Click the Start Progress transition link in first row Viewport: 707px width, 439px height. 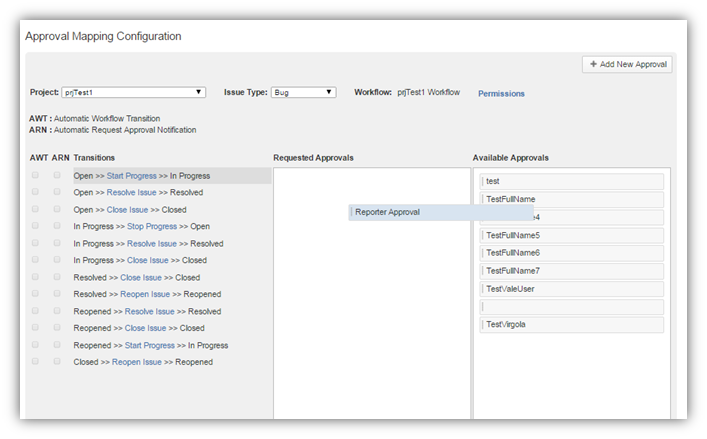coord(132,176)
